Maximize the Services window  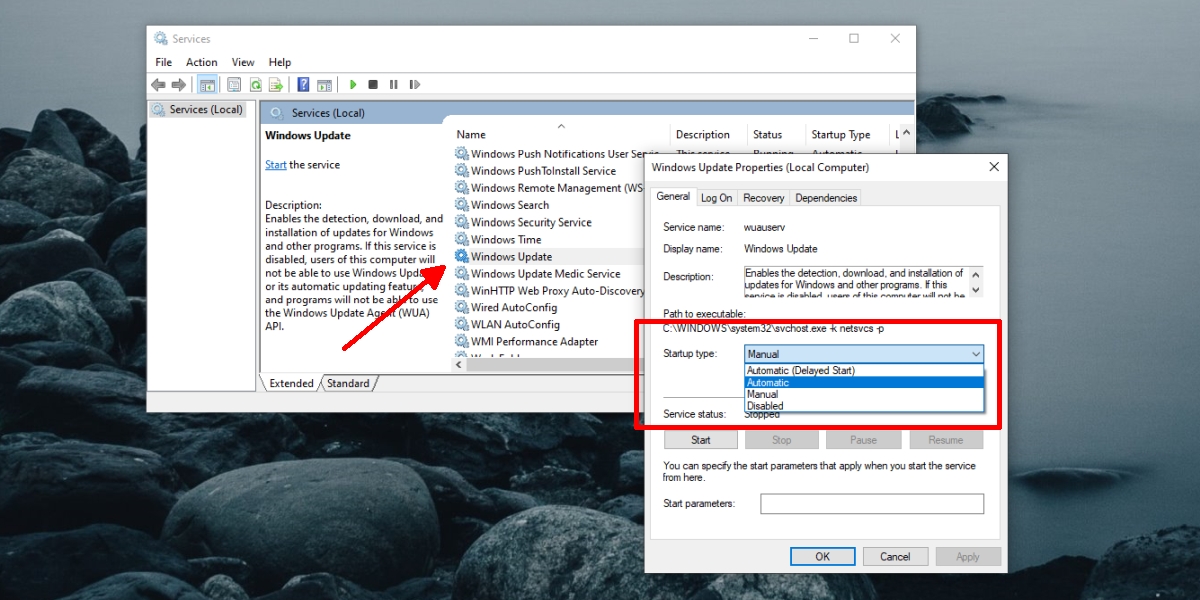click(x=854, y=39)
